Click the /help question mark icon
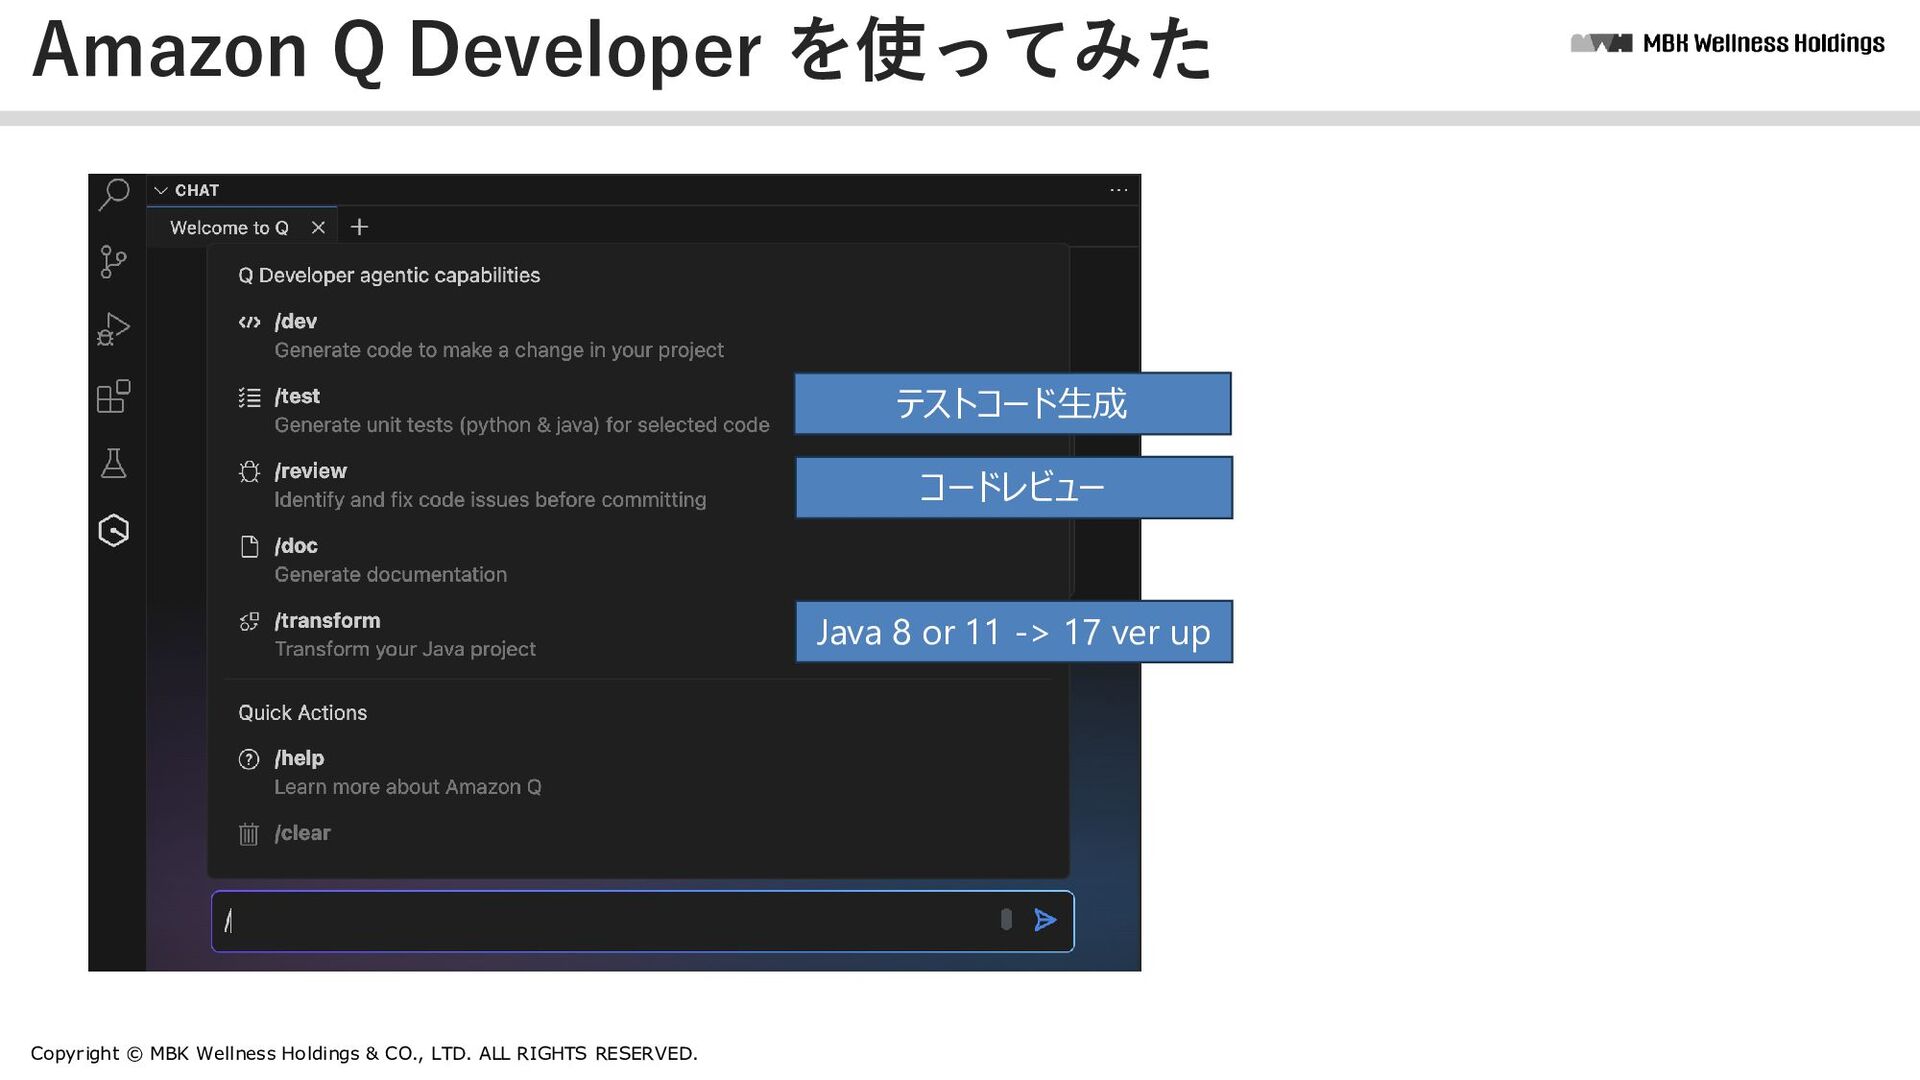 click(x=249, y=759)
